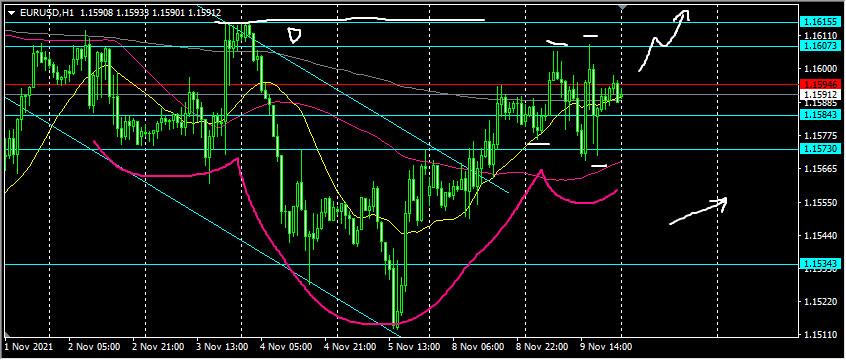Click the 1.16073 cyan price label
Screen dimensions: 846x360
tap(820, 46)
